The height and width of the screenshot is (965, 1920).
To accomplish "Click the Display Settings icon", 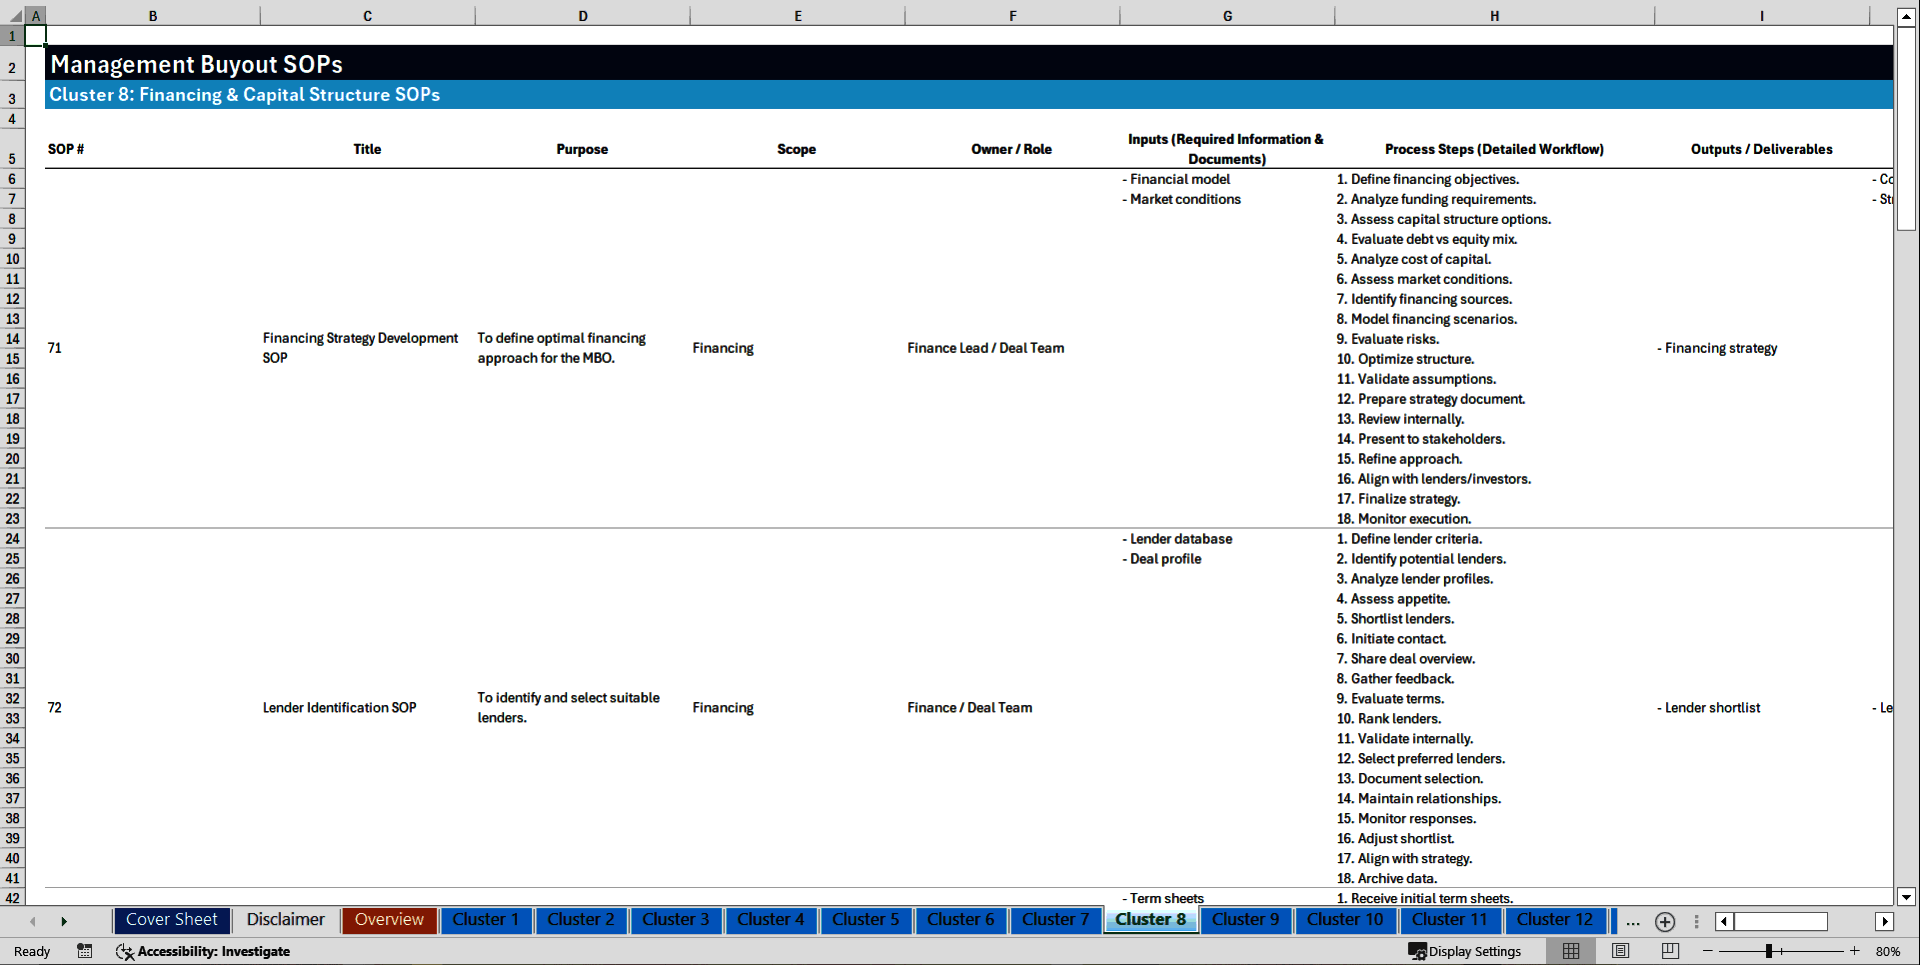I will pos(1416,951).
